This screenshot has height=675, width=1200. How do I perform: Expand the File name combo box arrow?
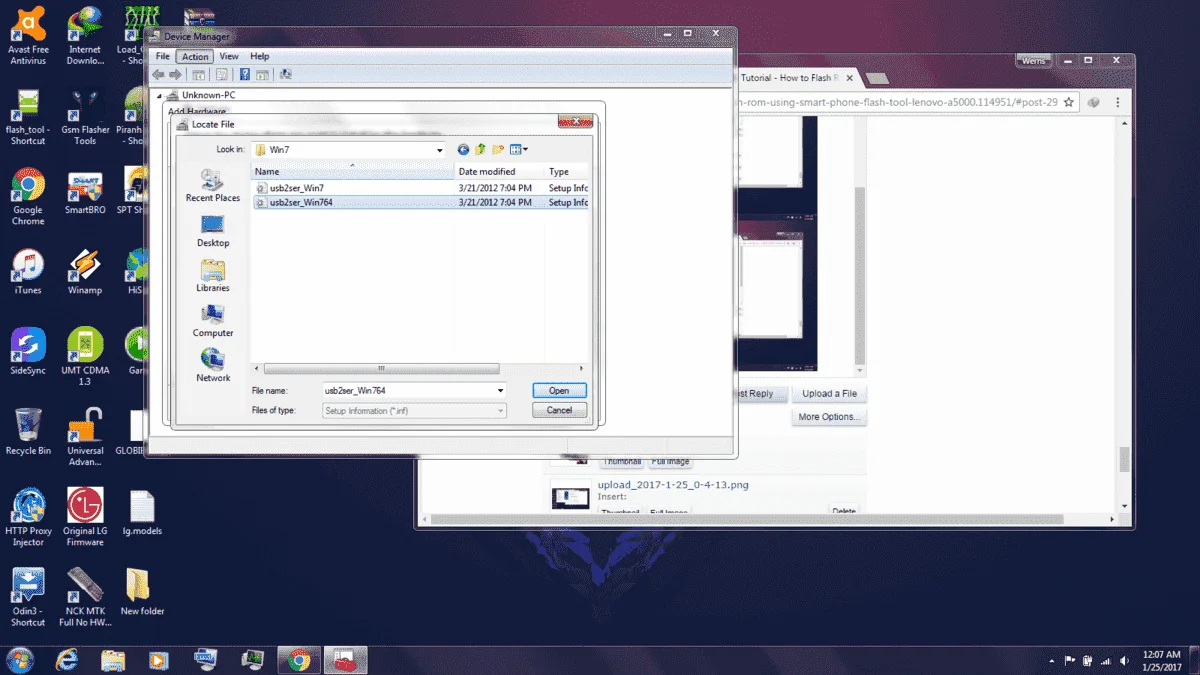[x=500, y=391]
